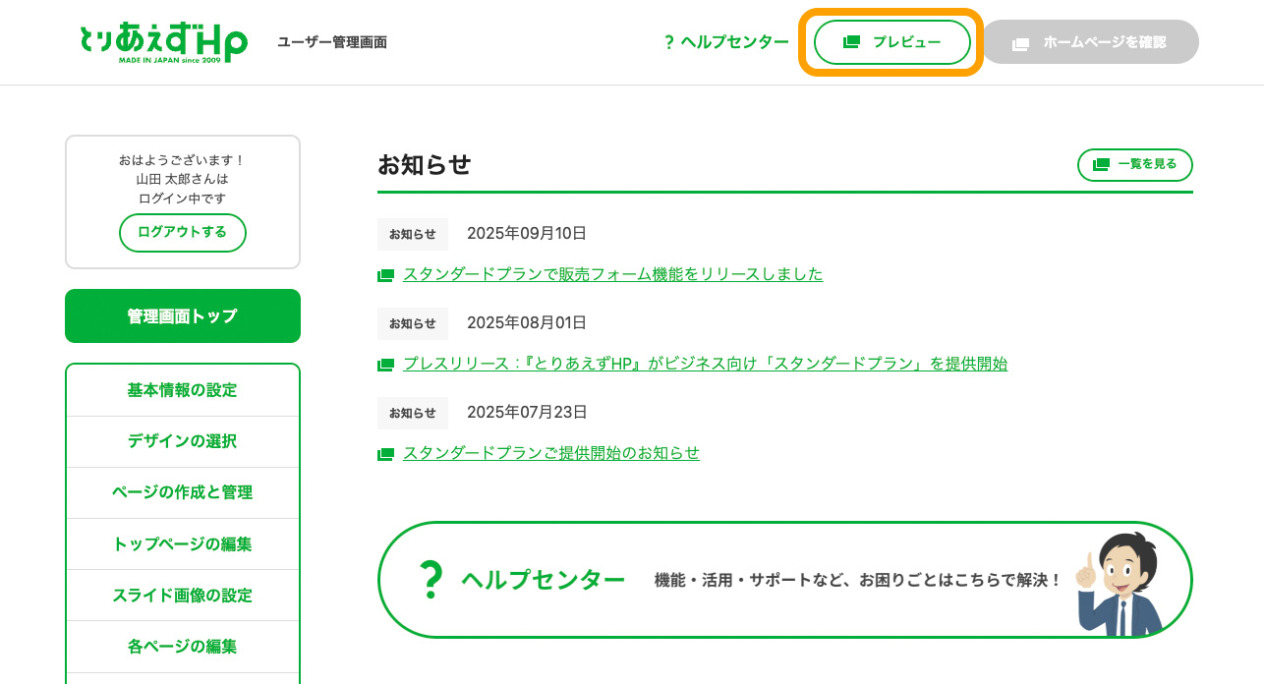Click the large green question mark in banner
The height and width of the screenshot is (684, 1264).
click(430, 580)
